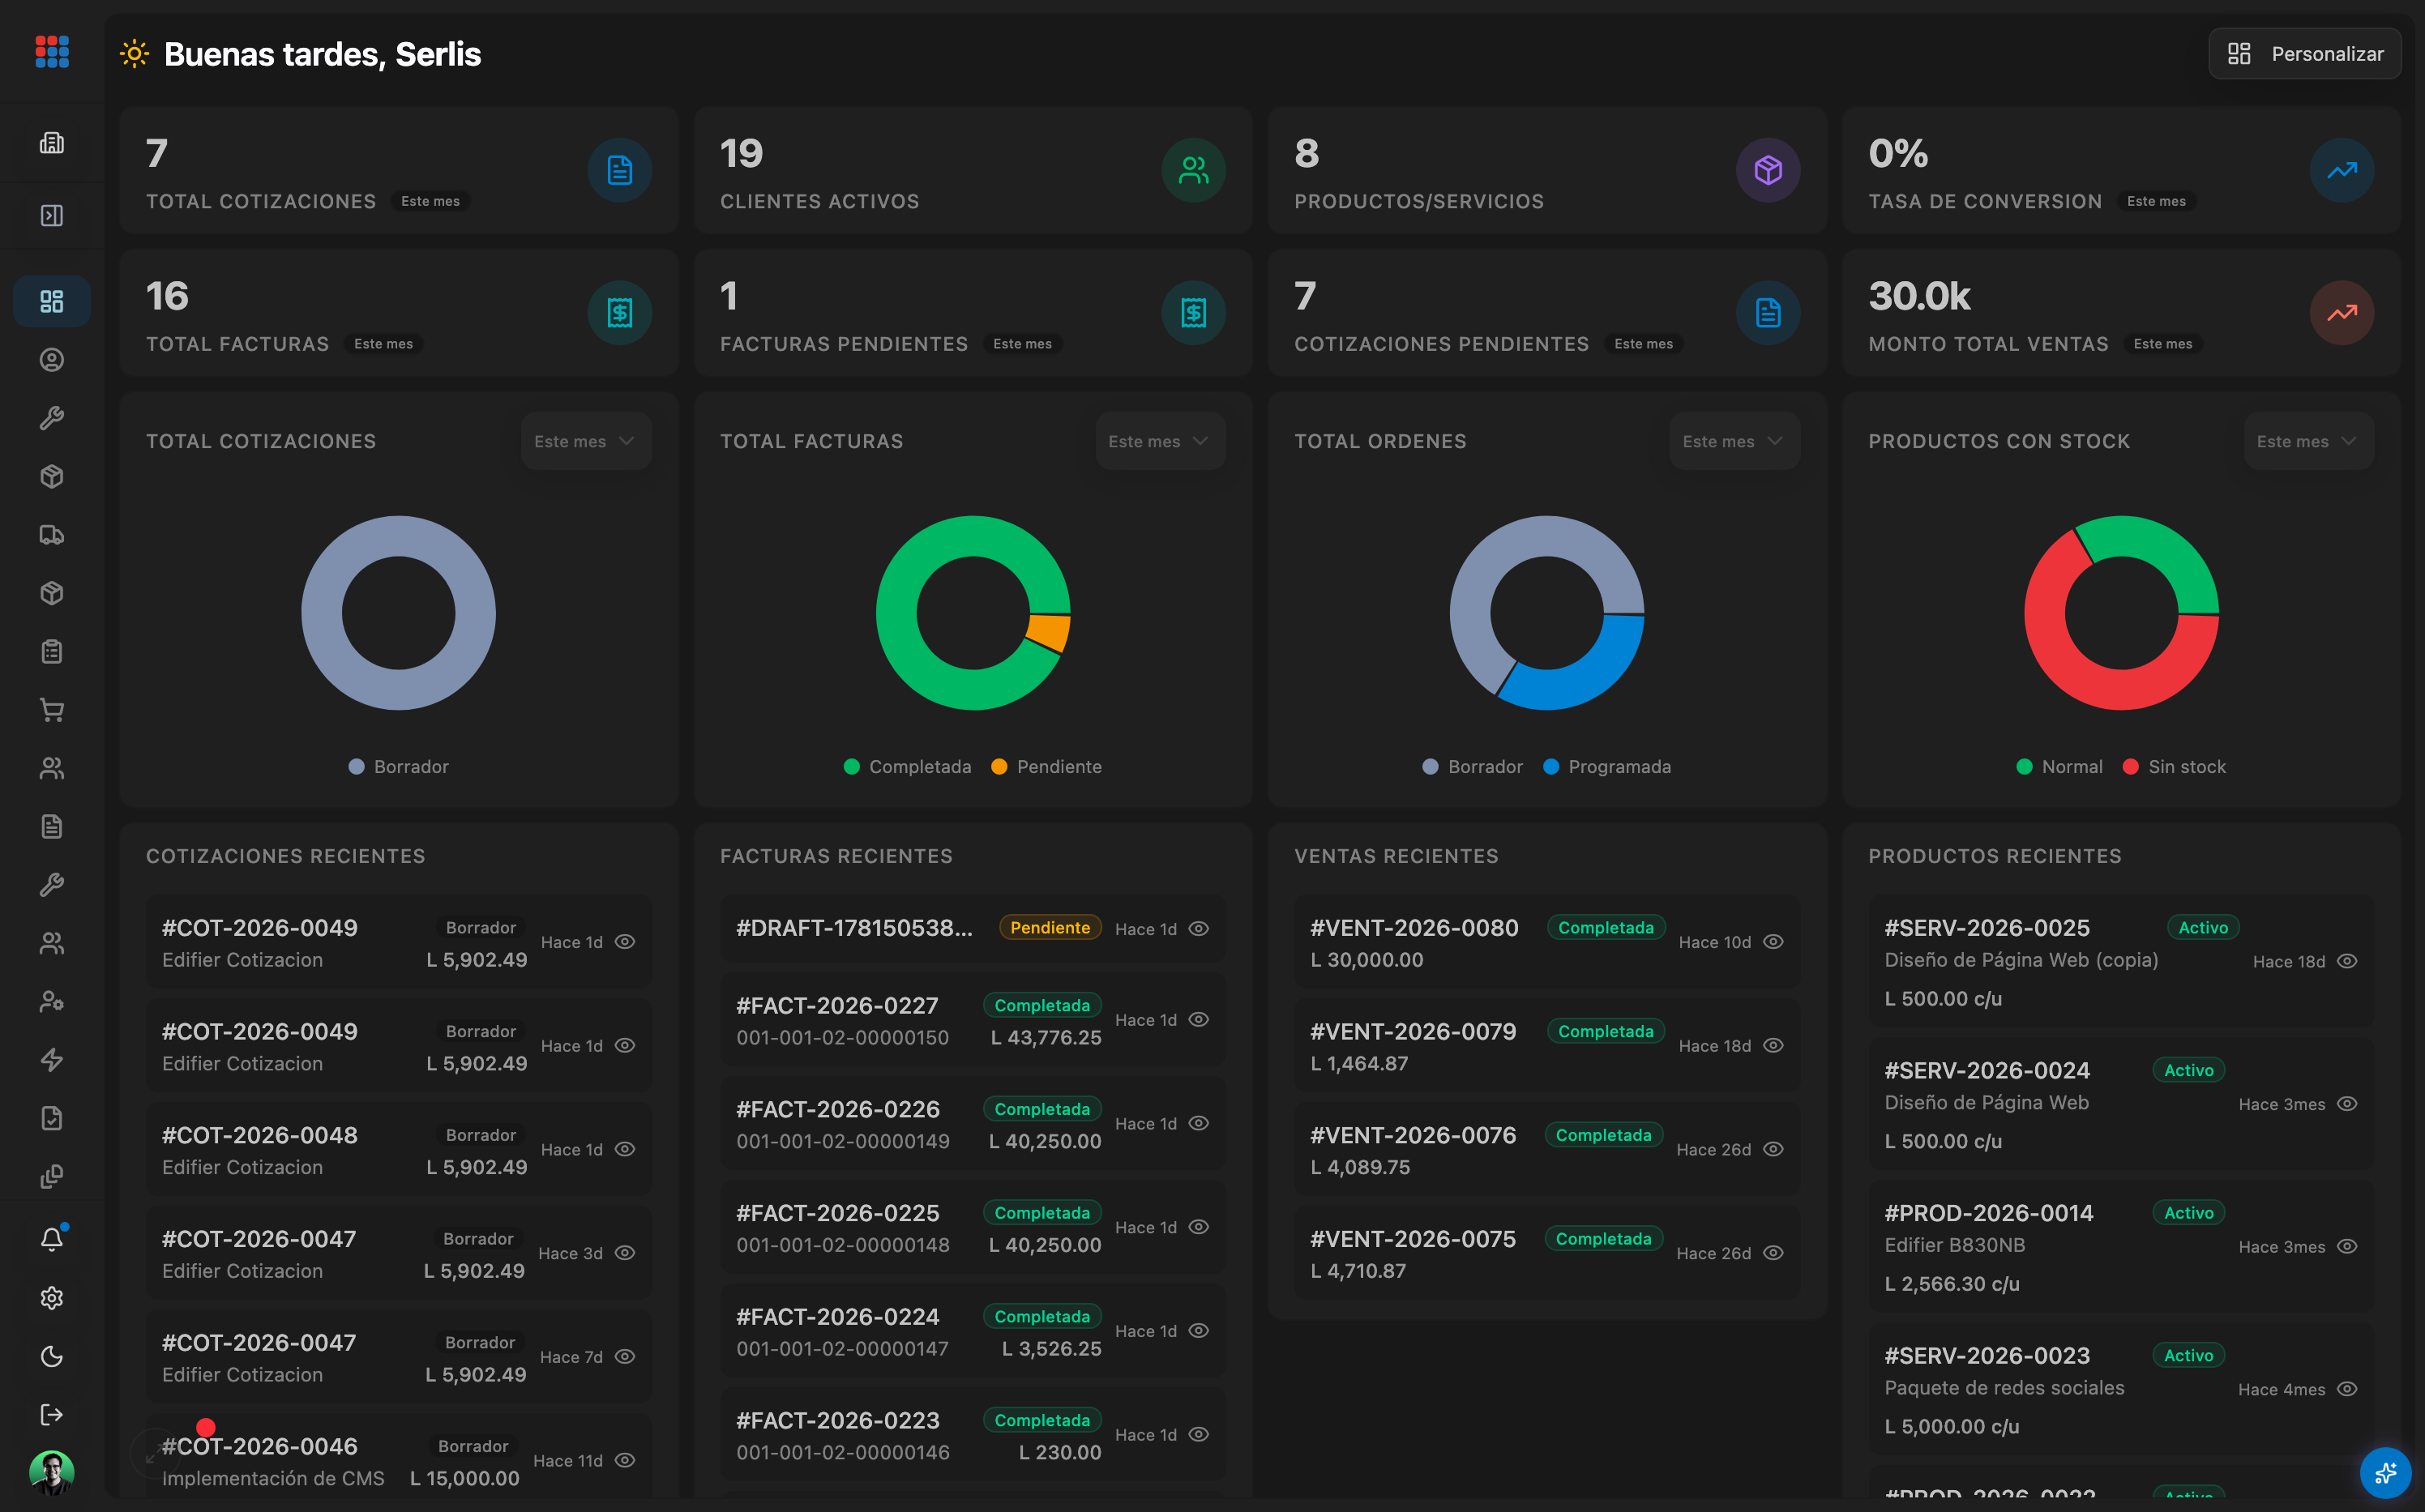
Task: Click the Monto Total Ventas stat card
Action: click(x=2121, y=313)
